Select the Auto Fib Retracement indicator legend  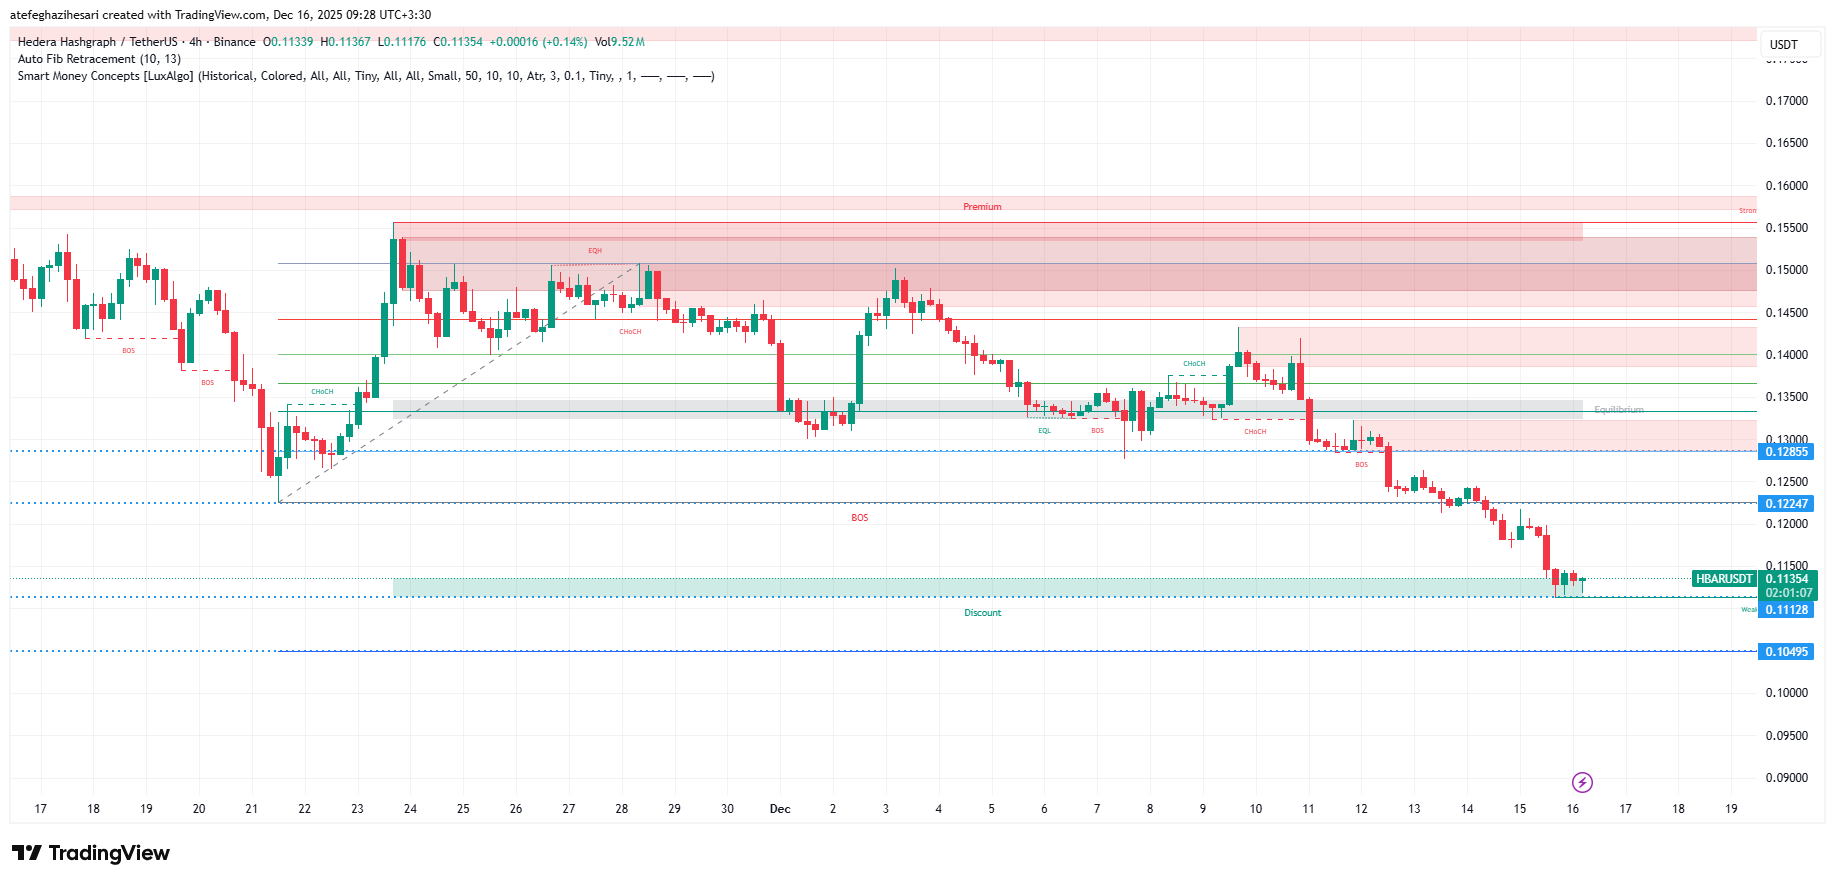pyautogui.click(x=99, y=59)
